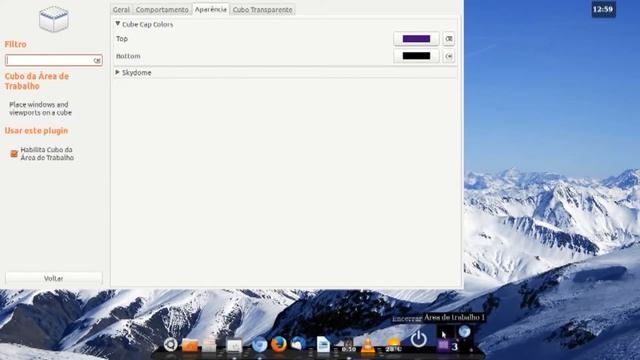
Task: Reset the Bottom cap color to default
Action: 449,56
